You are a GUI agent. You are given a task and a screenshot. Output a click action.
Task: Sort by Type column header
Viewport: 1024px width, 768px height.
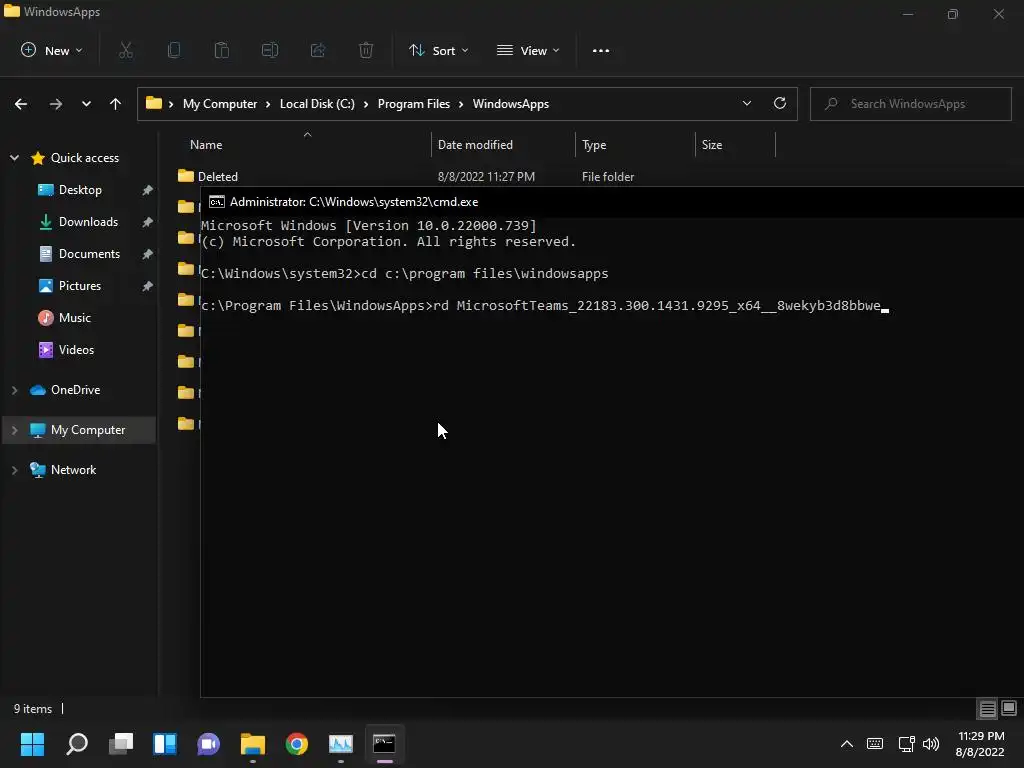(594, 145)
